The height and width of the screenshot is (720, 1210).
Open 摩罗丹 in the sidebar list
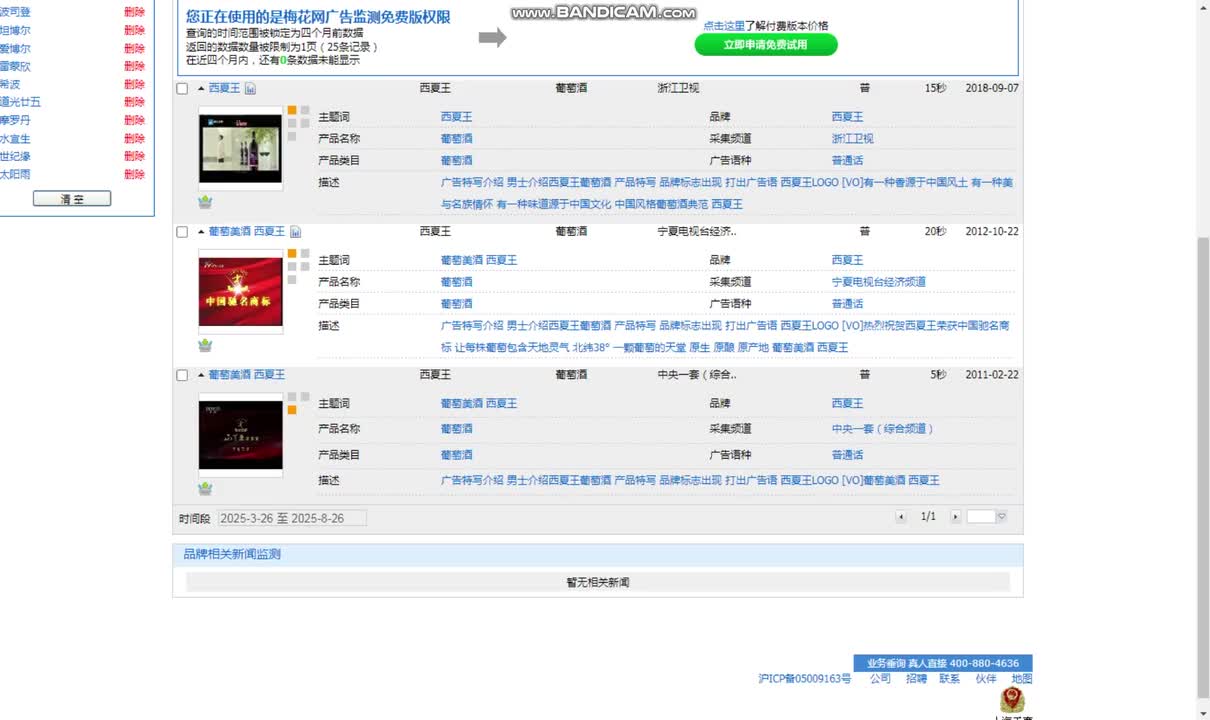point(15,120)
